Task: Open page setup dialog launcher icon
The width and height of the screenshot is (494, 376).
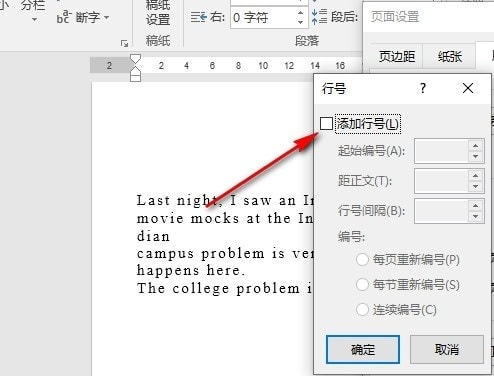Action: click(x=124, y=43)
